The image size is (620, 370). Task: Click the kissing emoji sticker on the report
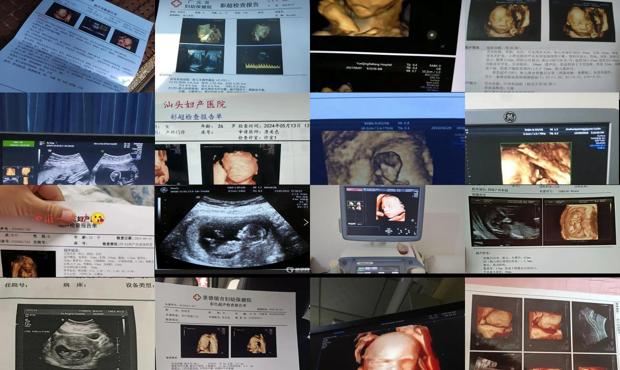pyautogui.click(x=98, y=219)
